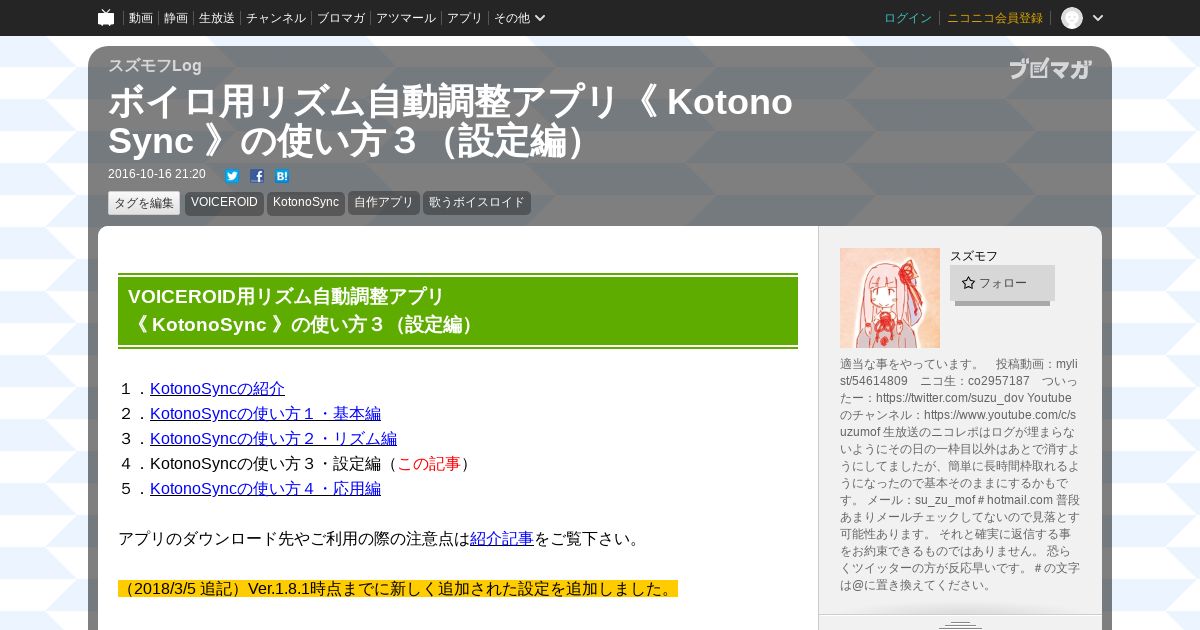Open the account dropdown arrow next to the avatar

pyautogui.click(x=1098, y=18)
